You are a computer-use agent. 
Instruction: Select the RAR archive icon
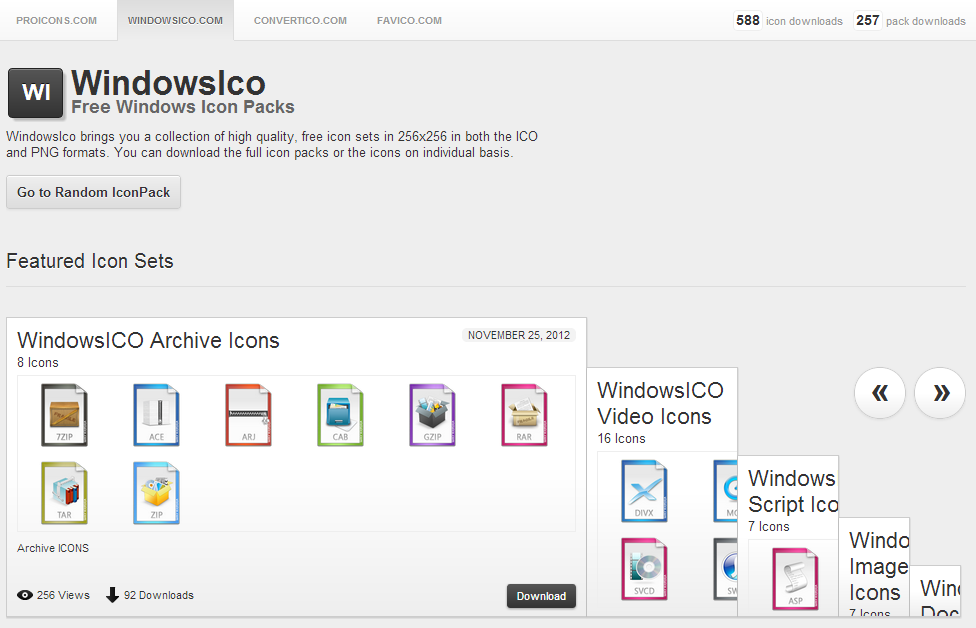(x=524, y=415)
